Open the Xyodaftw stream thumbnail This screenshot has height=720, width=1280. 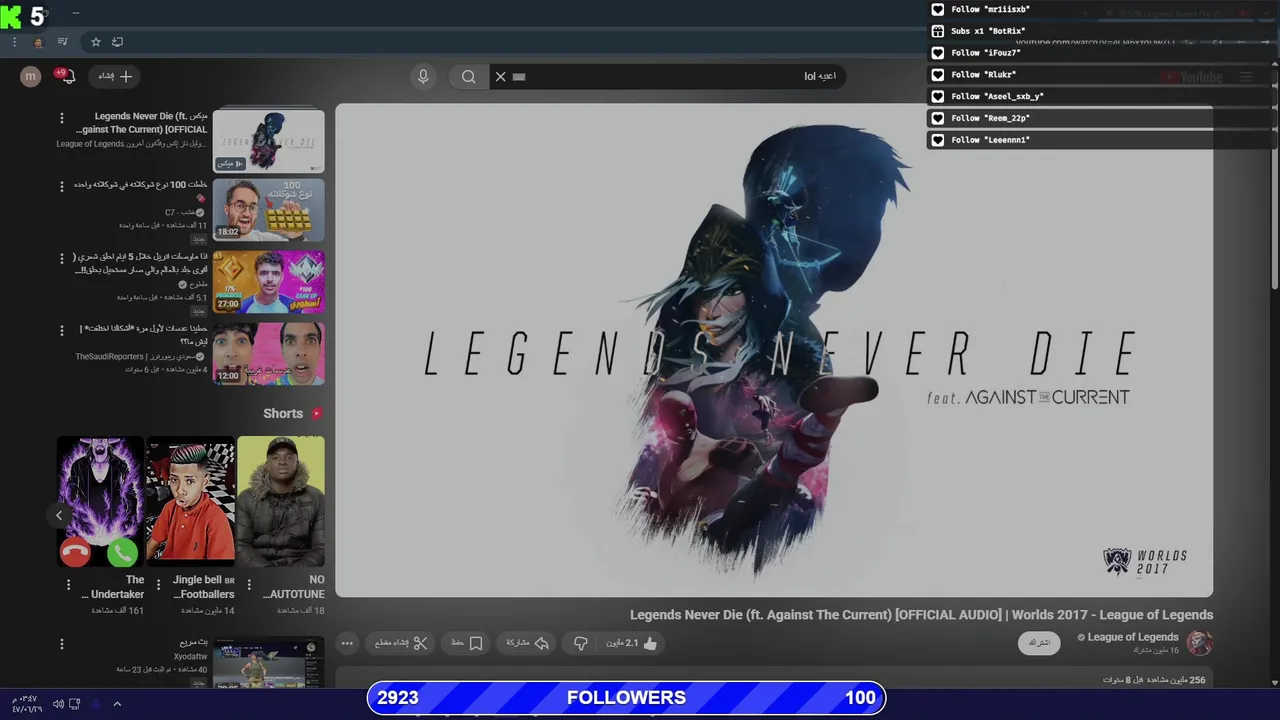pyautogui.click(x=268, y=663)
